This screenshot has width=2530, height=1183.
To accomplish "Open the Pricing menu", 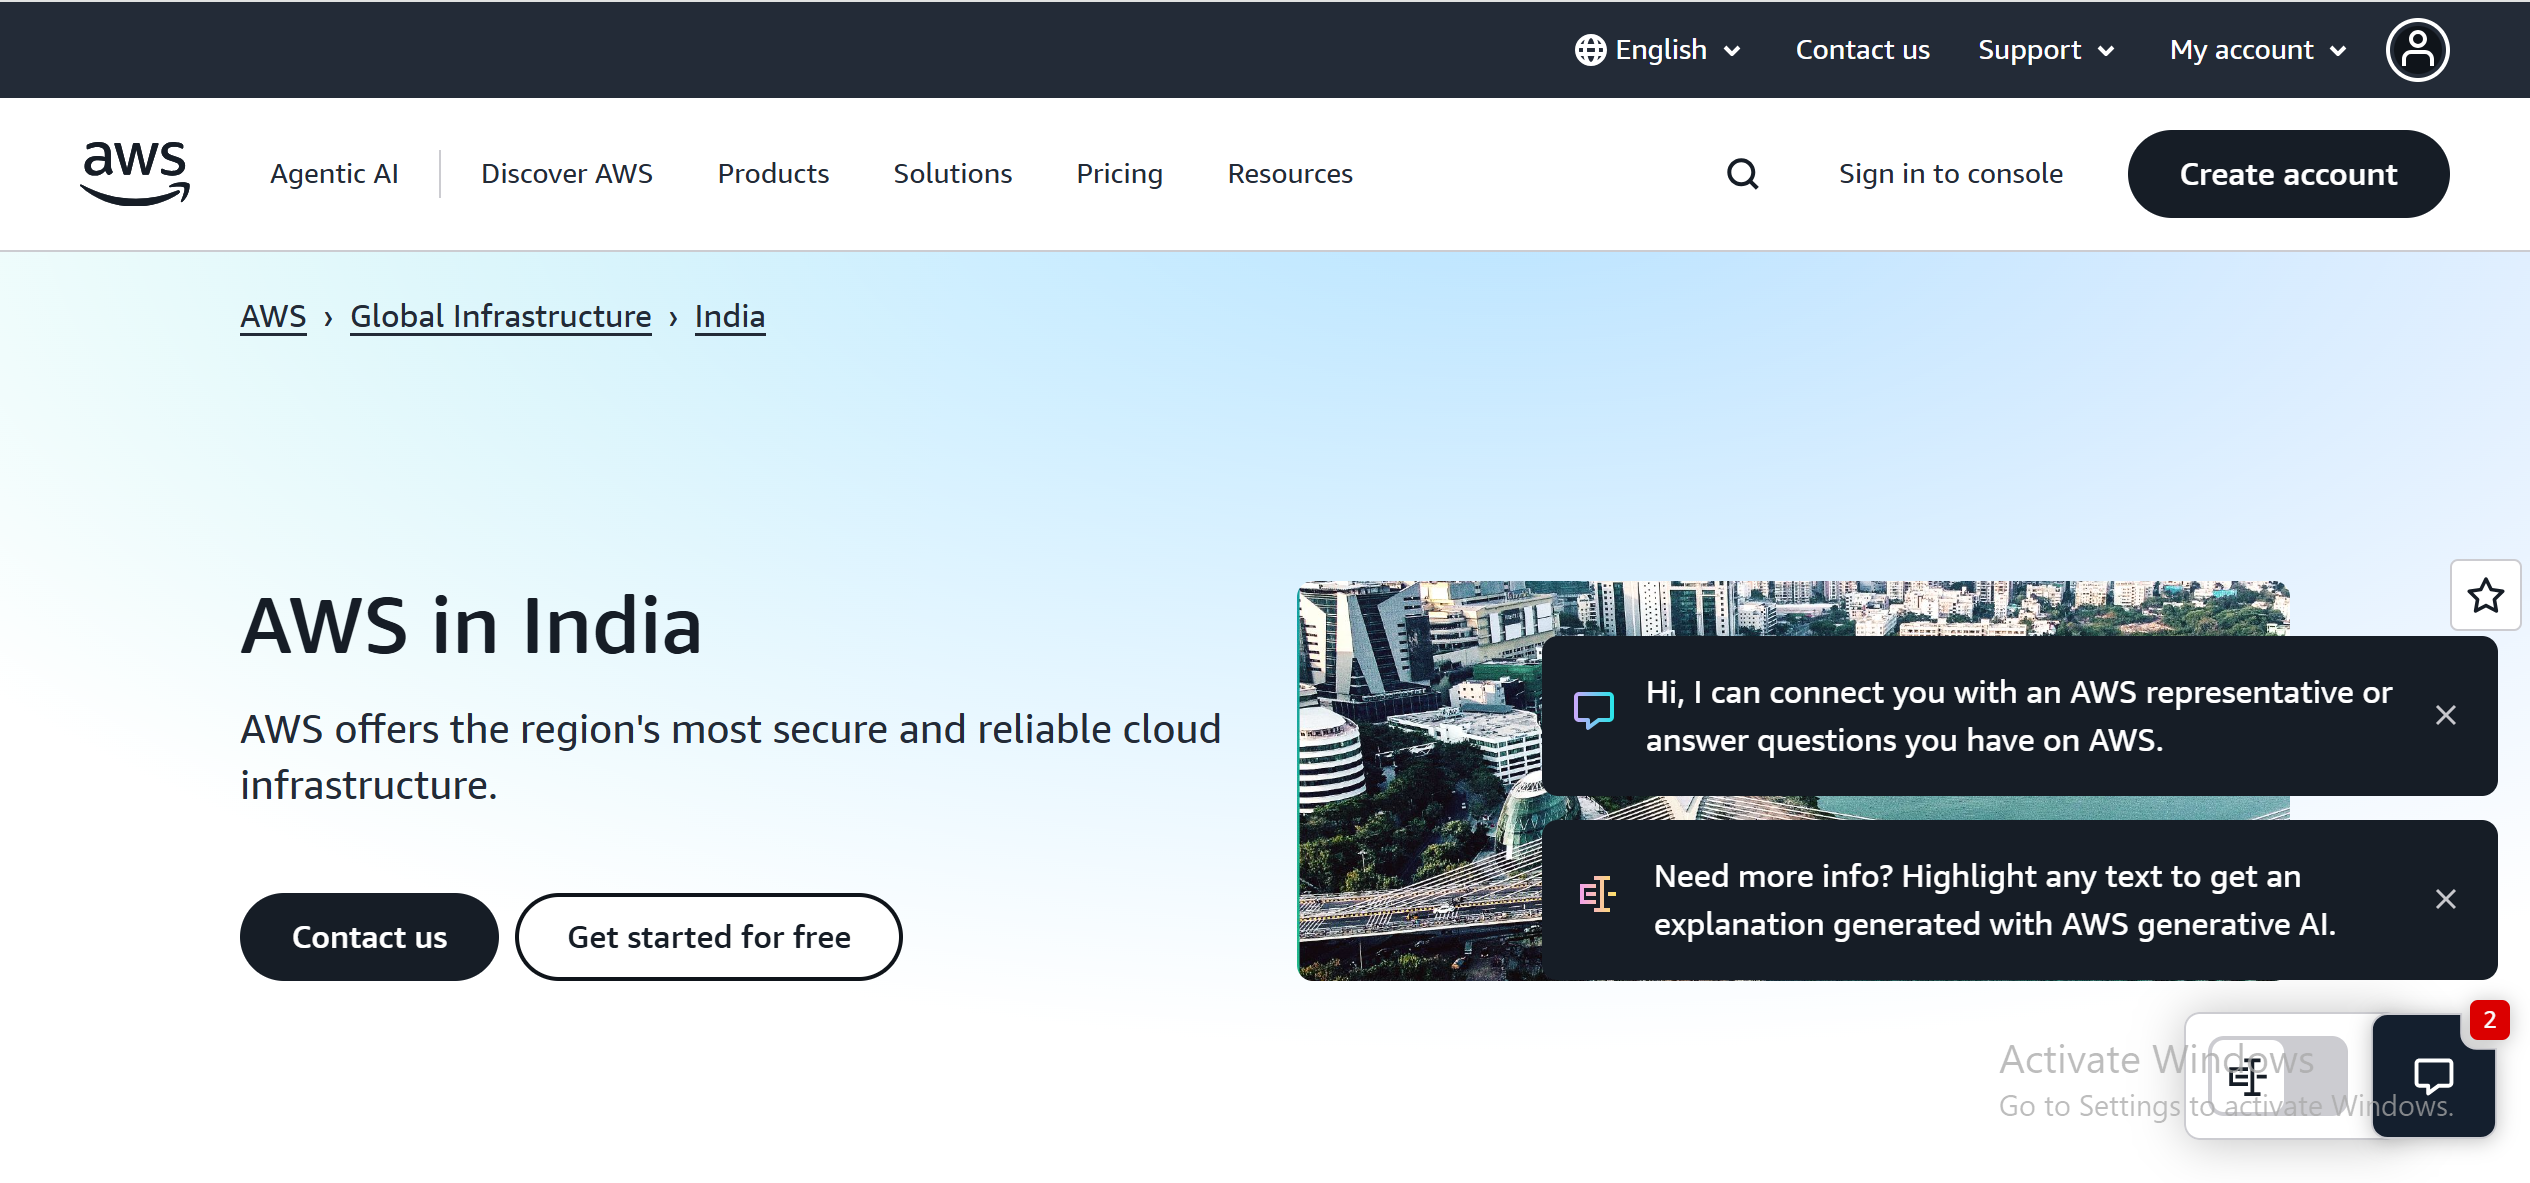I will [x=1119, y=174].
